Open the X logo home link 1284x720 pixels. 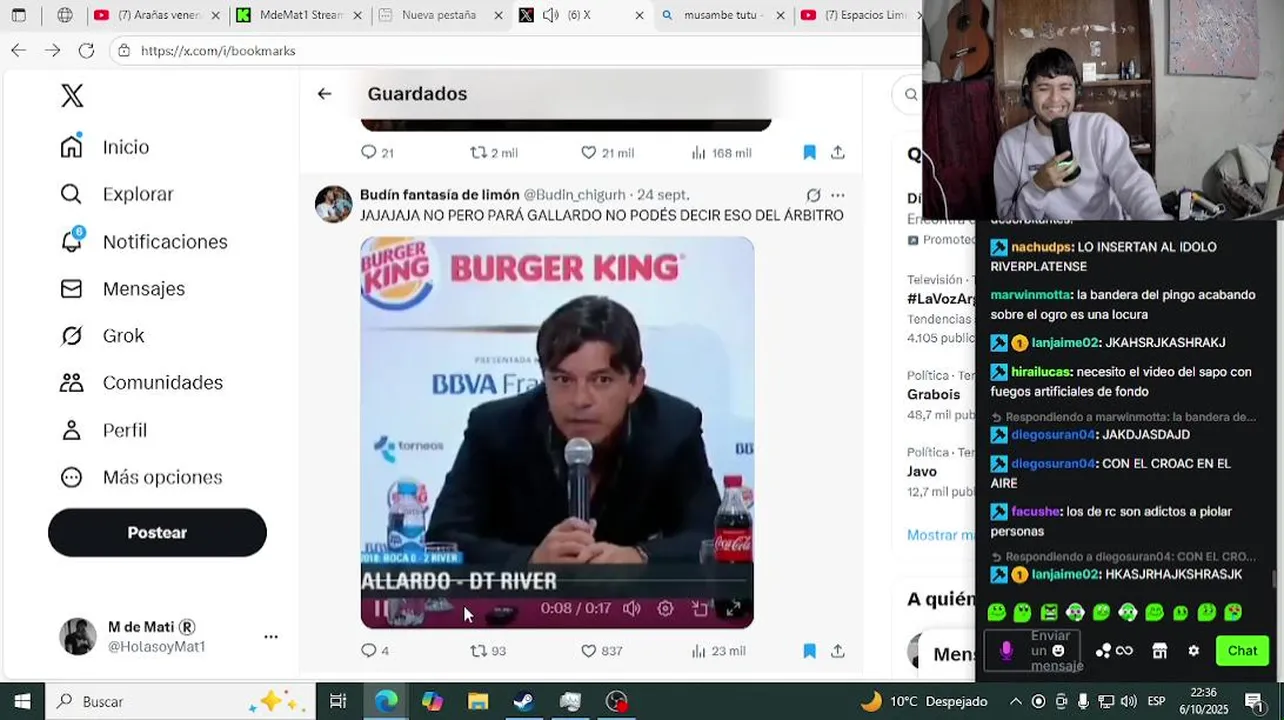tap(72, 96)
